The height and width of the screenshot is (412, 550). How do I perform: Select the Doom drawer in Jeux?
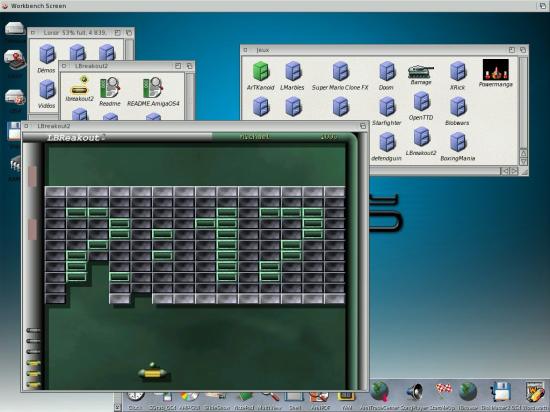tap(387, 71)
